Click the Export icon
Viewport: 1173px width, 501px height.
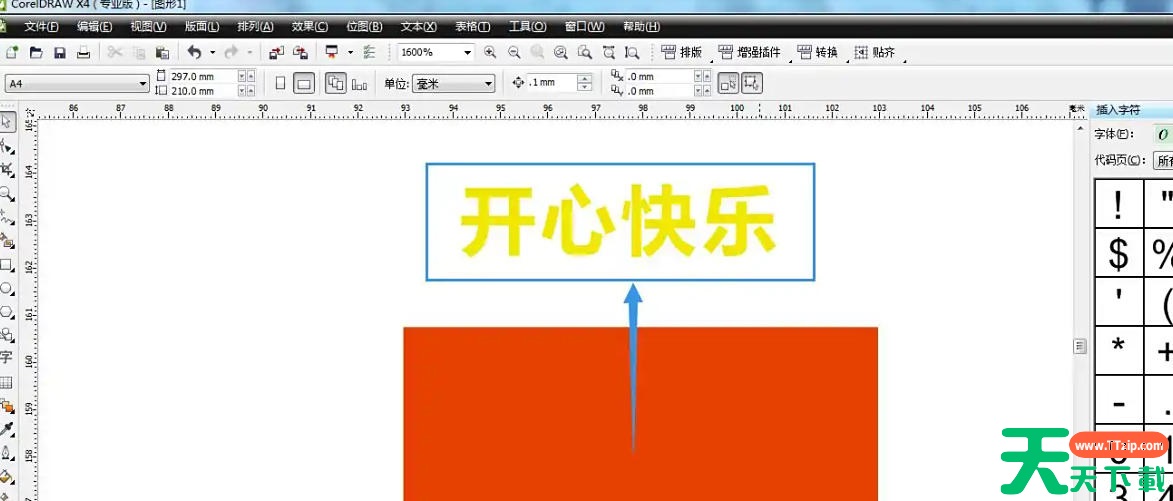(x=300, y=53)
